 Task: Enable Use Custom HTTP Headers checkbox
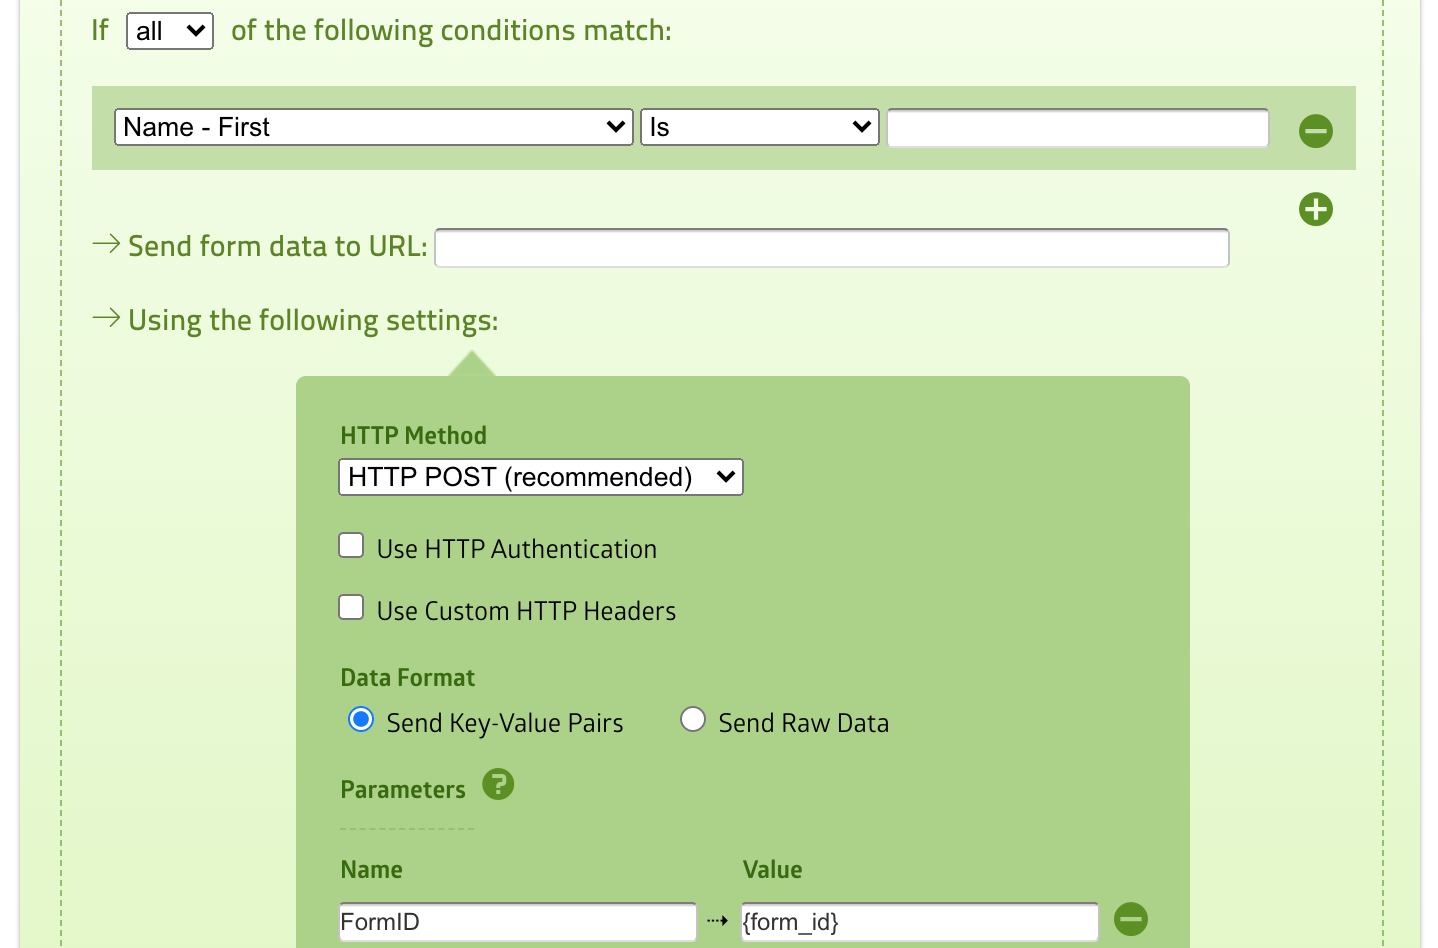[351, 608]
